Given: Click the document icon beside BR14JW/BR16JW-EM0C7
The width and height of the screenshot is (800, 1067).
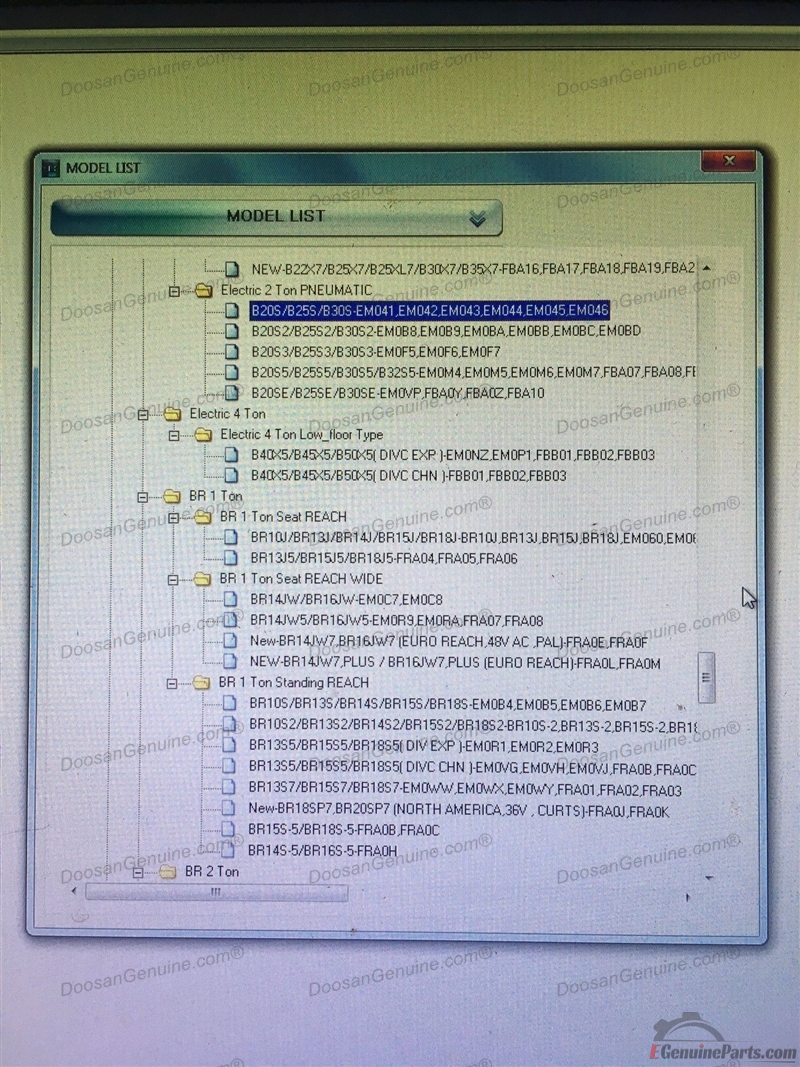Looking at the screenshot, I should (x=230, y=600).
